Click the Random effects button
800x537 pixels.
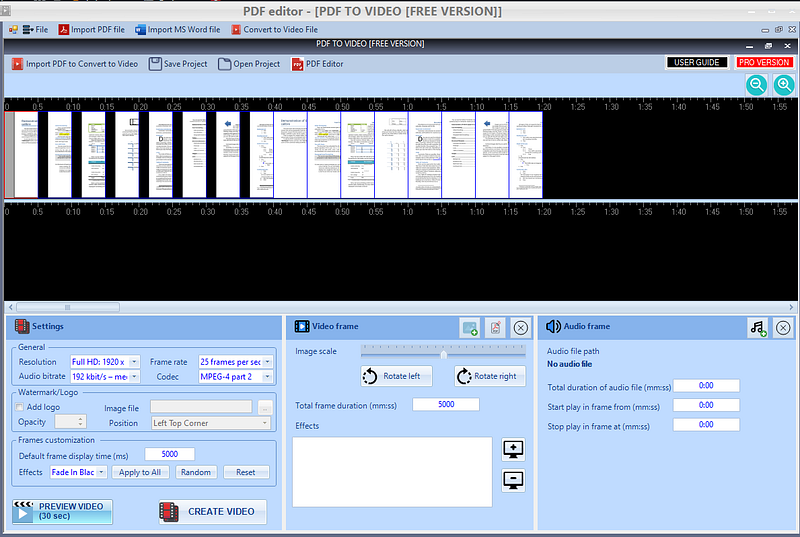196,472
